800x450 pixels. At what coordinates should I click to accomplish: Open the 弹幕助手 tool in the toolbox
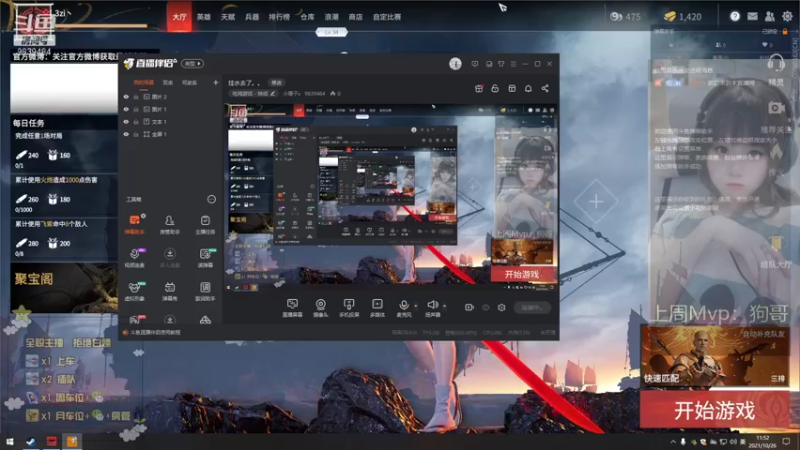click(135, 224)
